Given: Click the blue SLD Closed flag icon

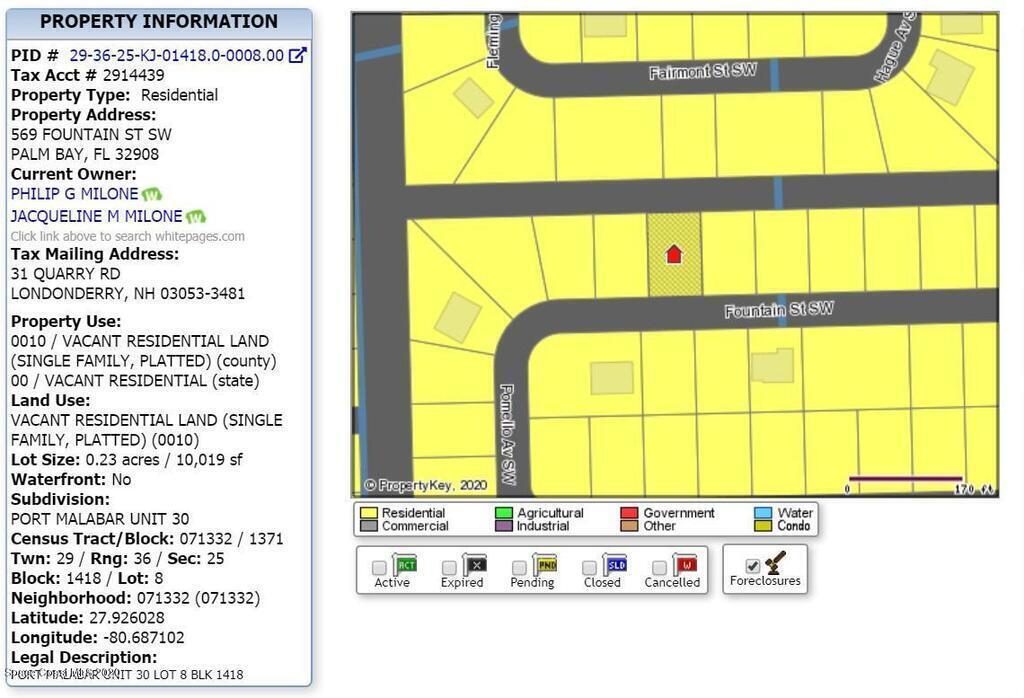Looking at the screenshot, I should coord(615,564).
